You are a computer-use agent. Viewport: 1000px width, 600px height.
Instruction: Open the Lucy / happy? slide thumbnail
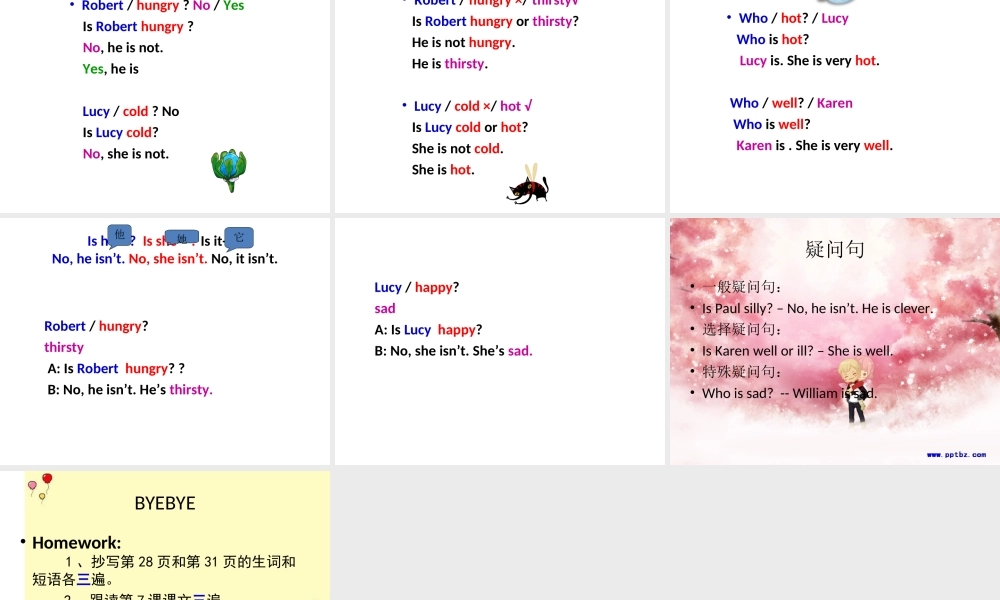(x=500, y=341)
